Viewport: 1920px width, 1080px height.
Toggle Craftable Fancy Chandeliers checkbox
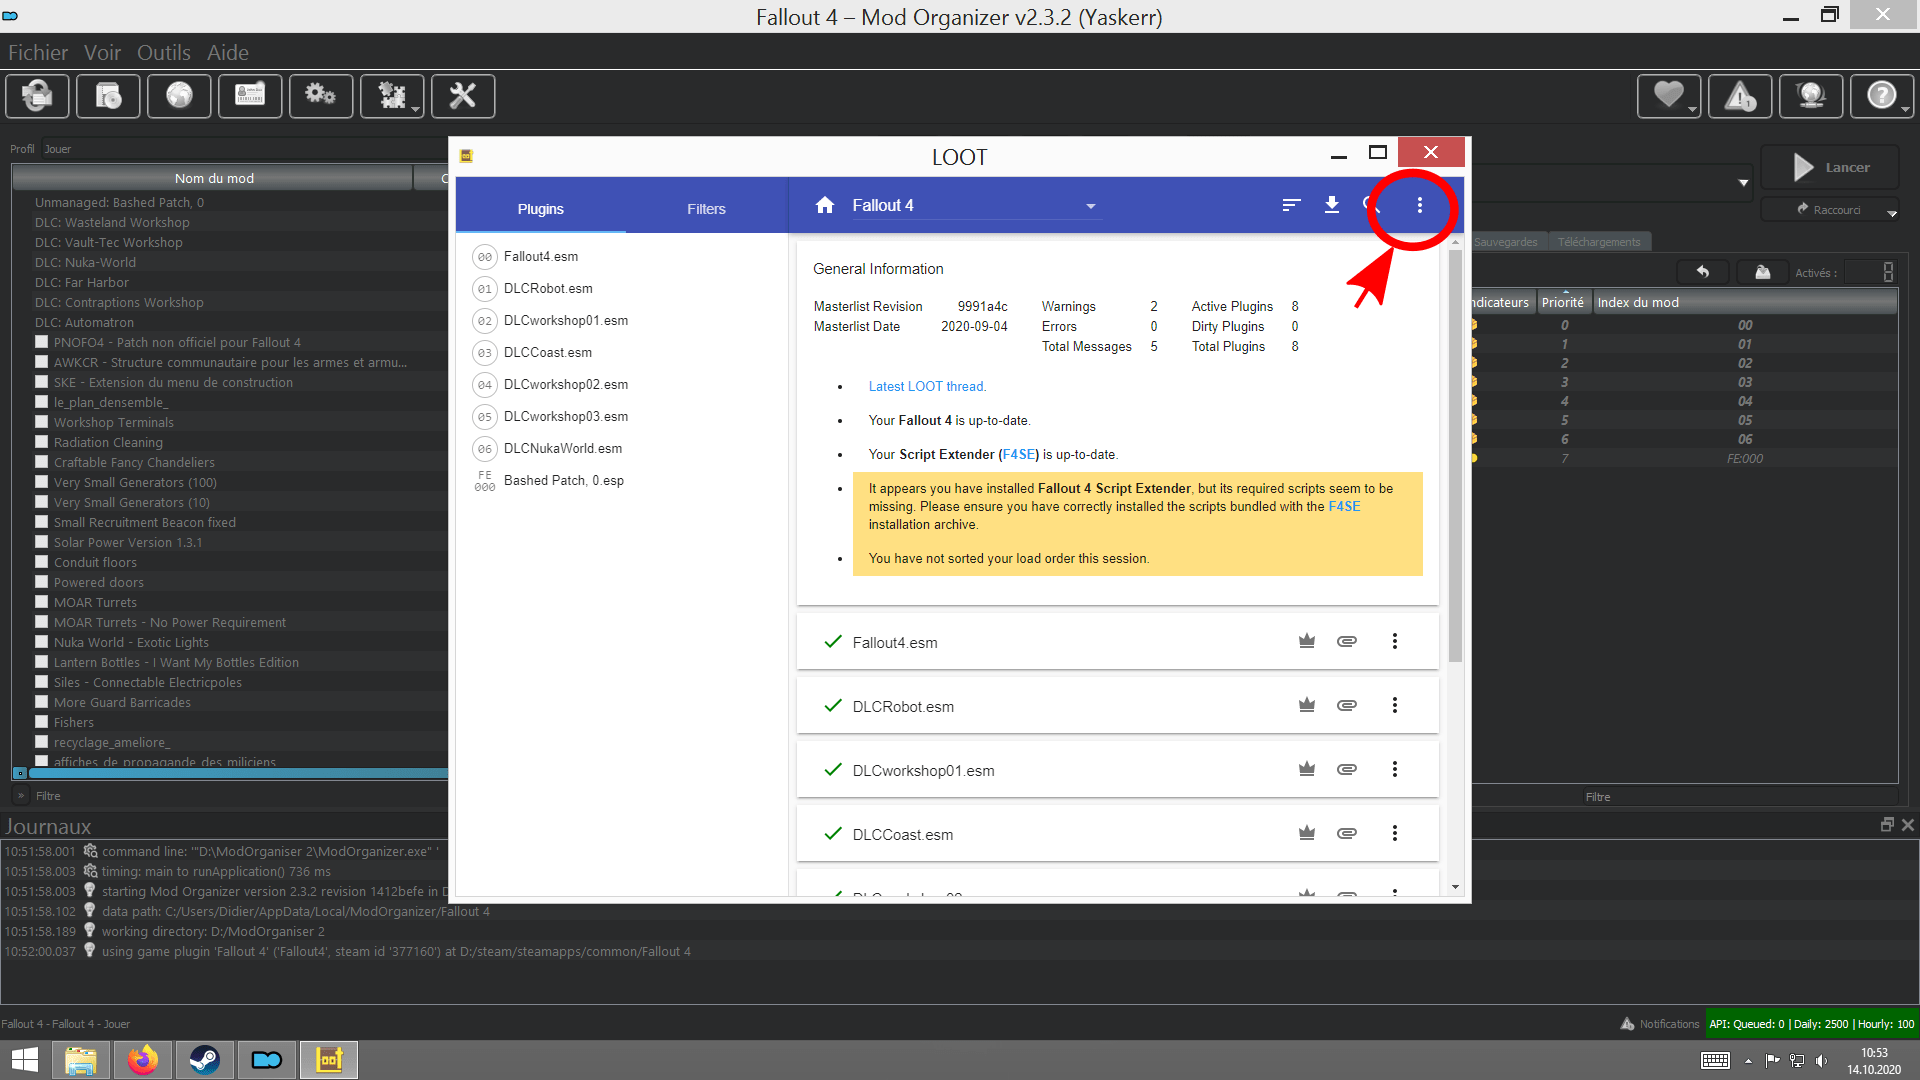coord(42,462)
